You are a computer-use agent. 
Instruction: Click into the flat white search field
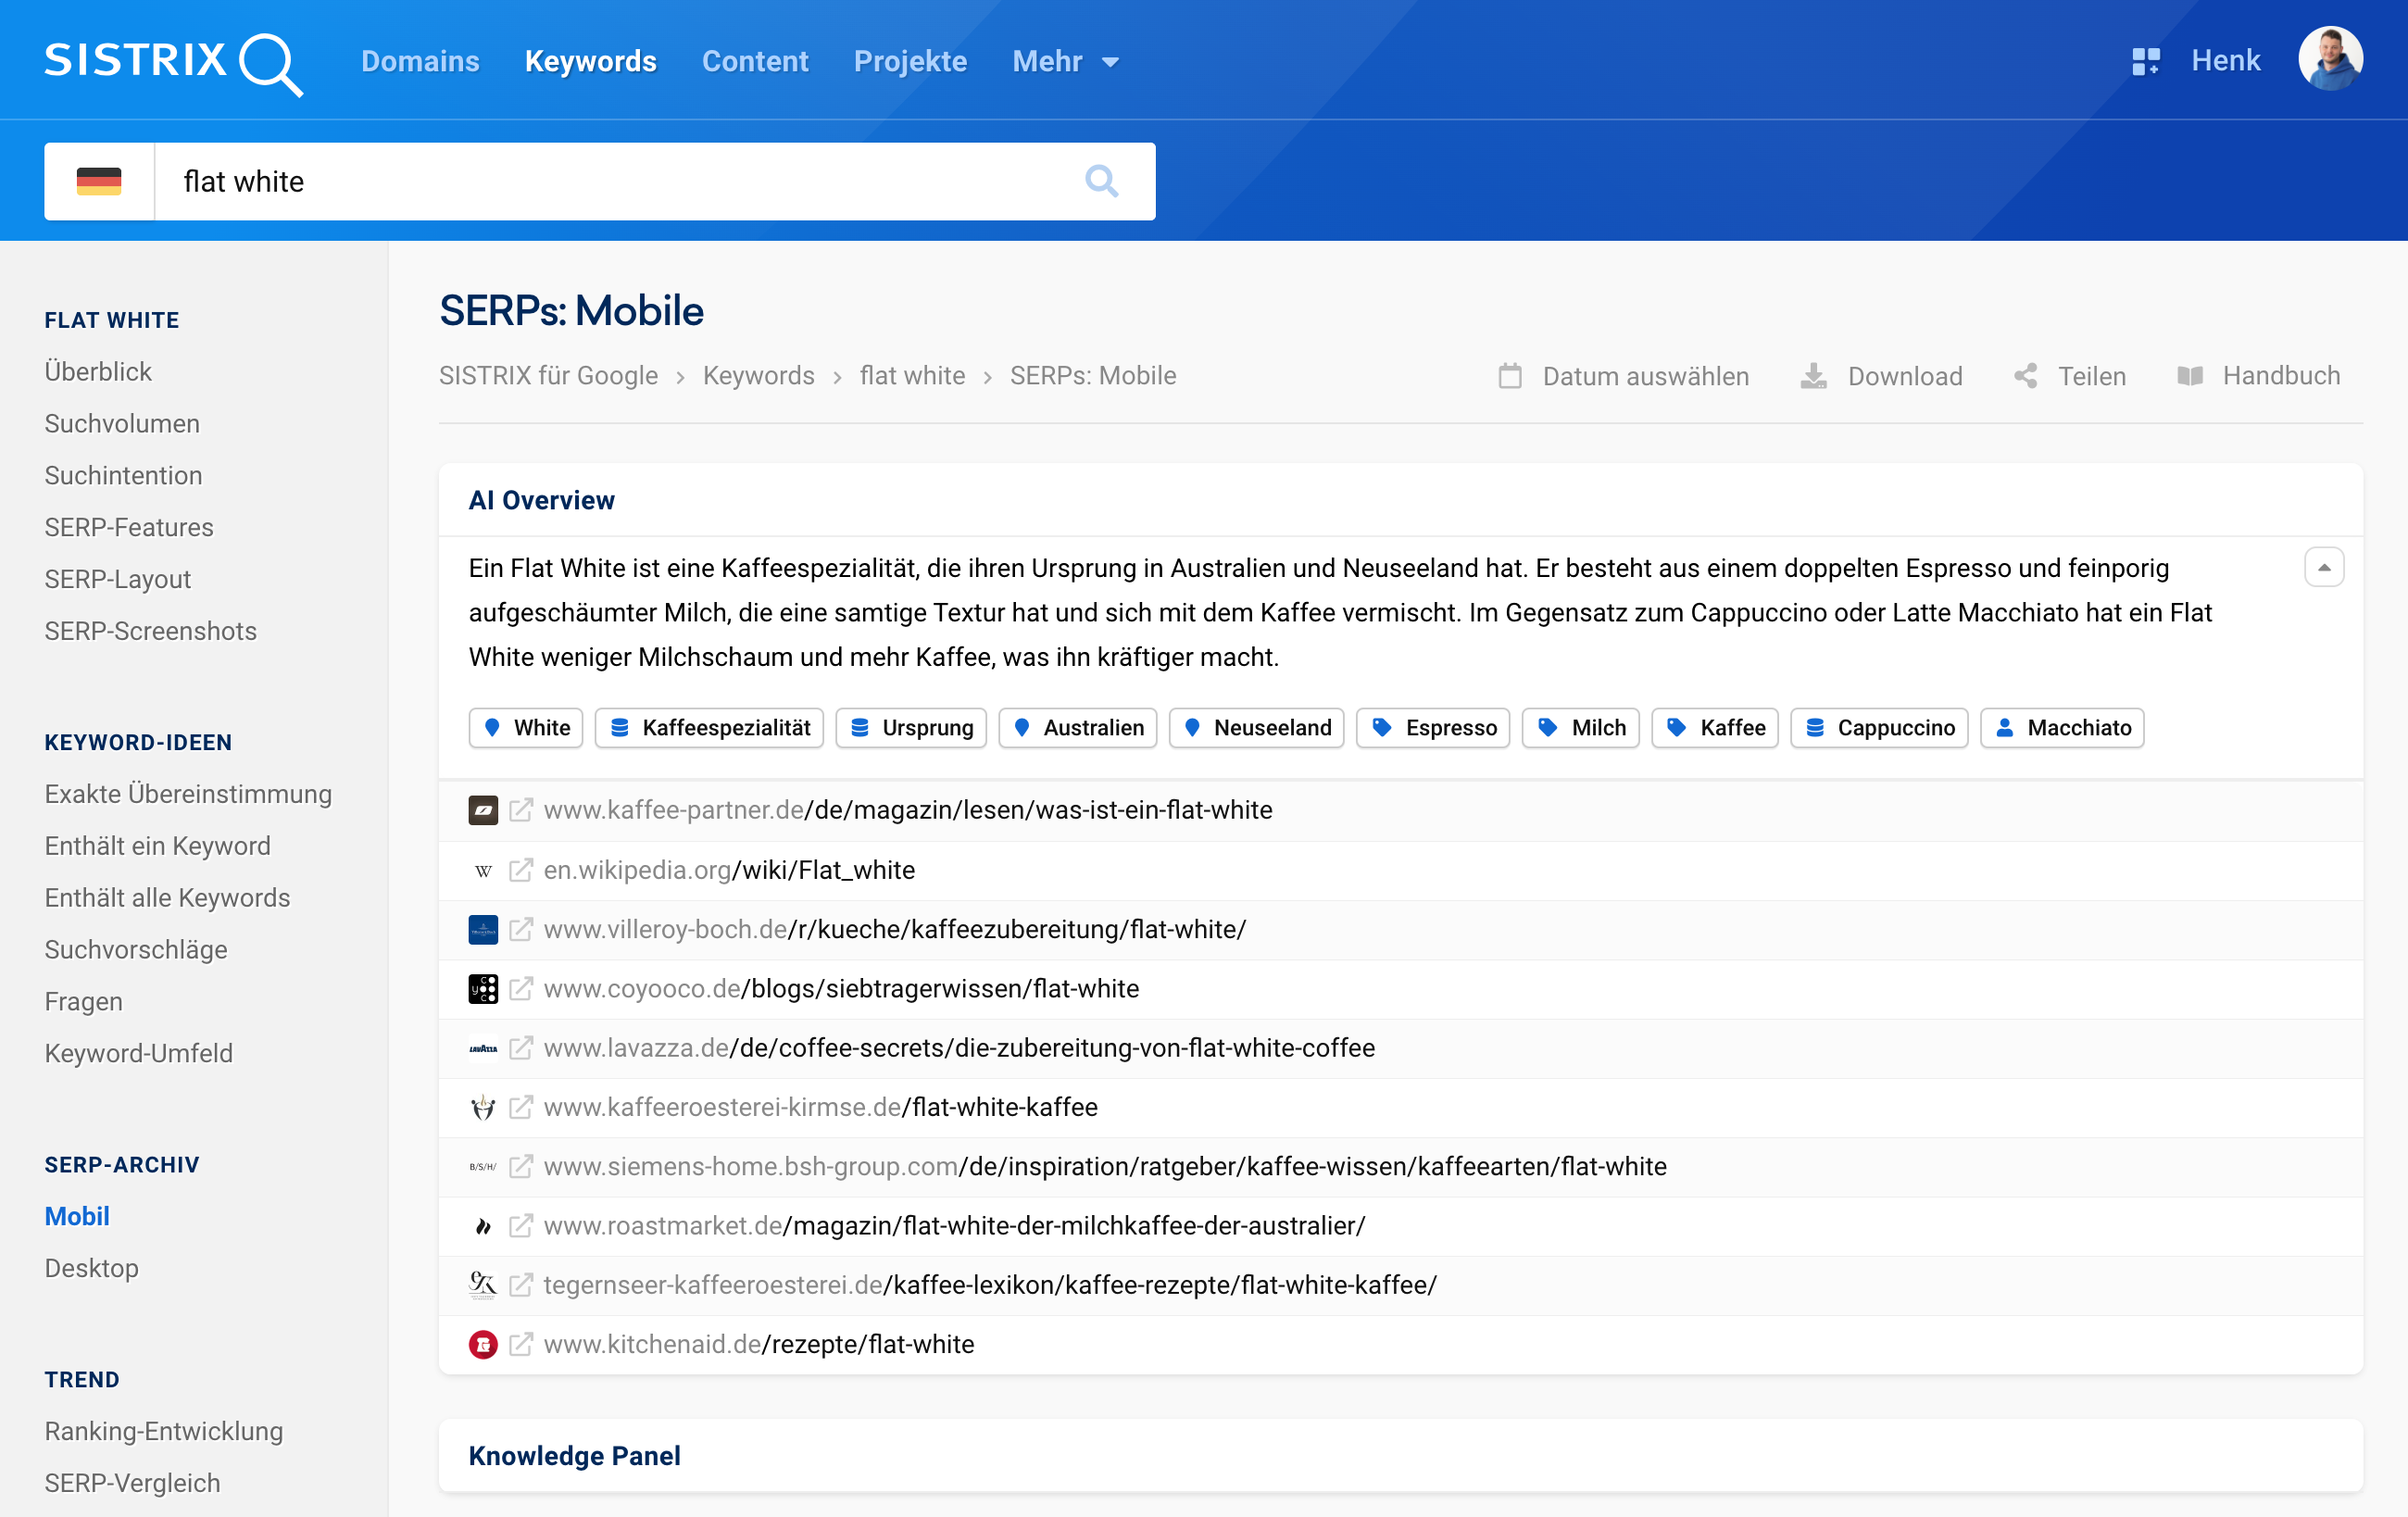(x=600, y=181)
